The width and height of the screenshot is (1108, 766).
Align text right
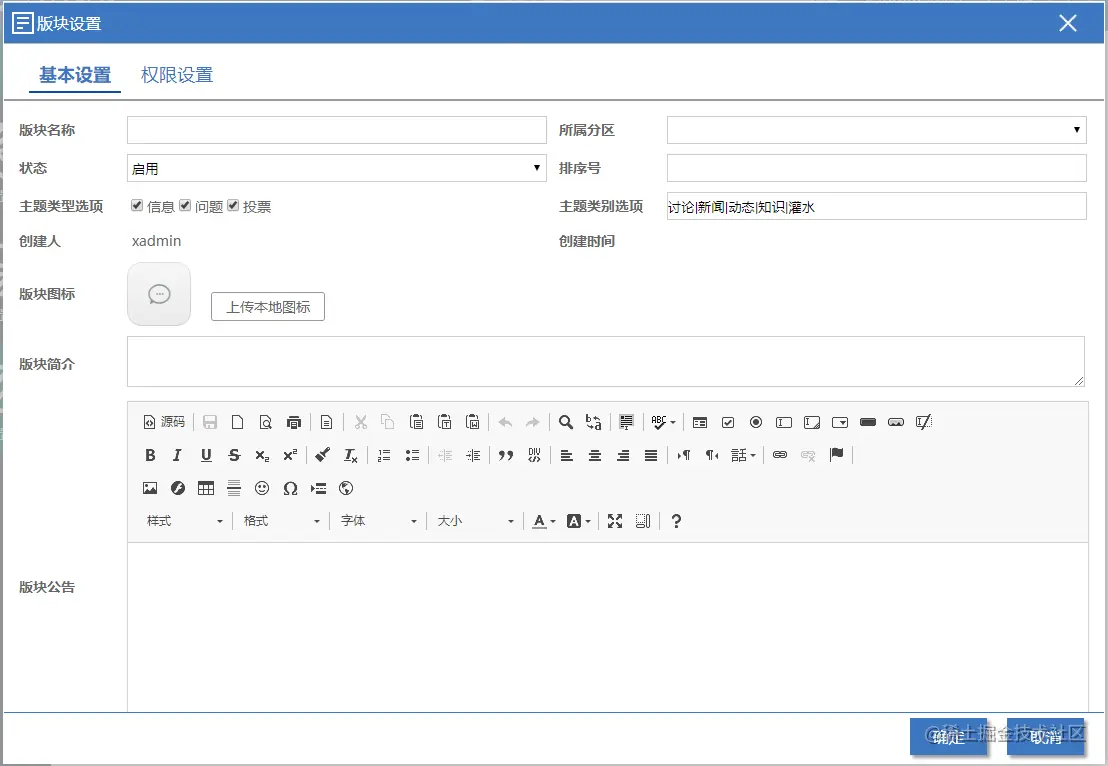coord(623,455)
